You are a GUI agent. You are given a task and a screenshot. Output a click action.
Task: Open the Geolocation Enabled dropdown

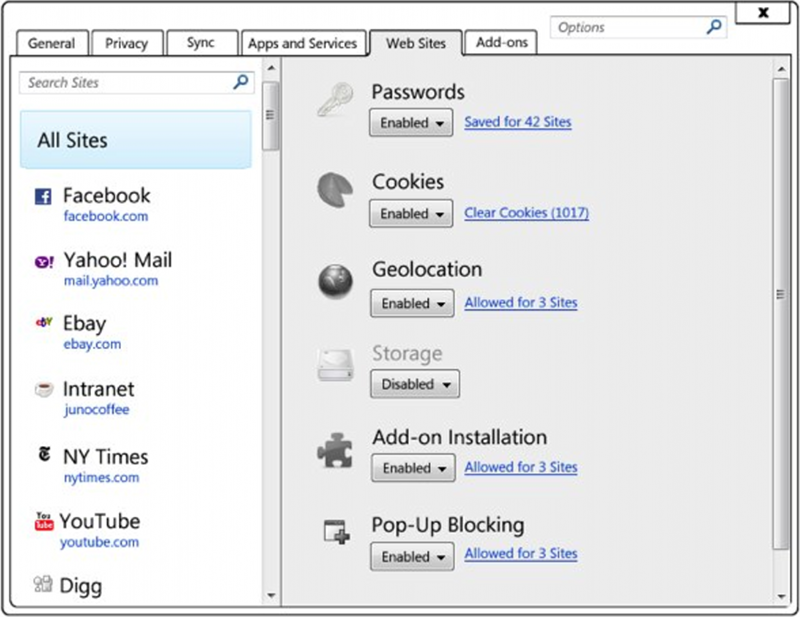[x=412, y=303]
